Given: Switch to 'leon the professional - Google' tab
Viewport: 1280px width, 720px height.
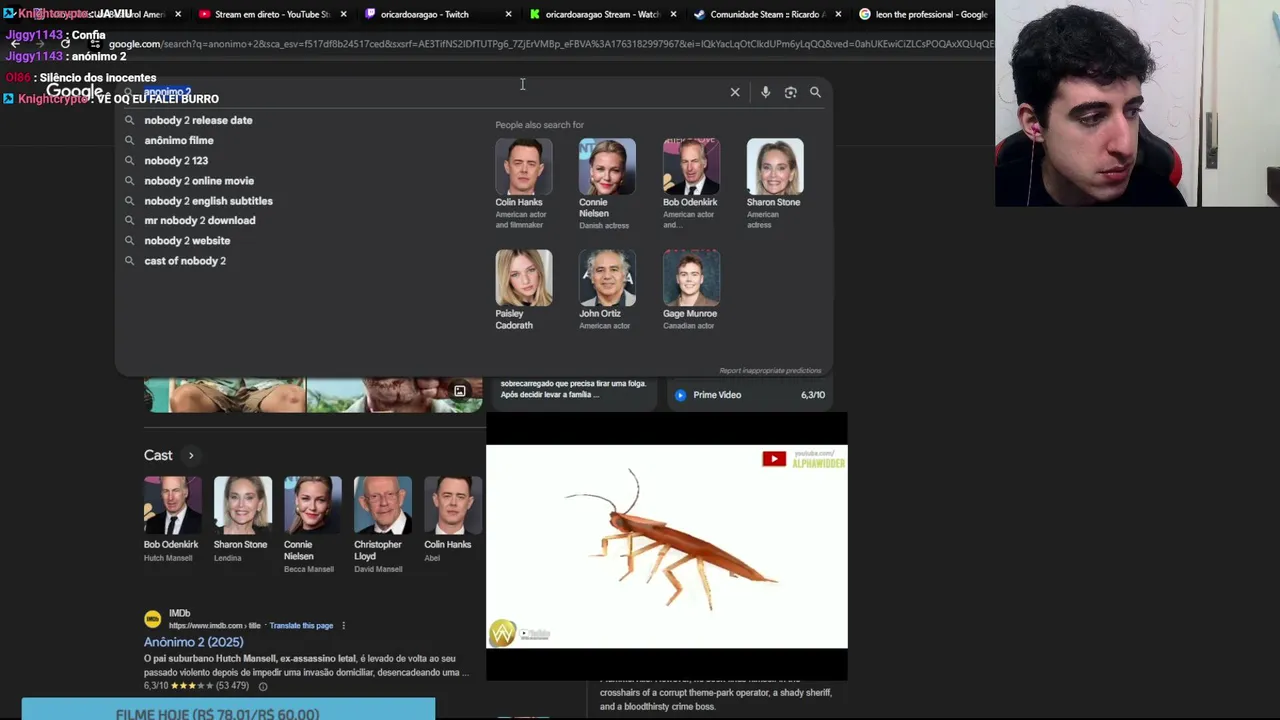Looking at the screenshot, I should [x=924, y=14].
